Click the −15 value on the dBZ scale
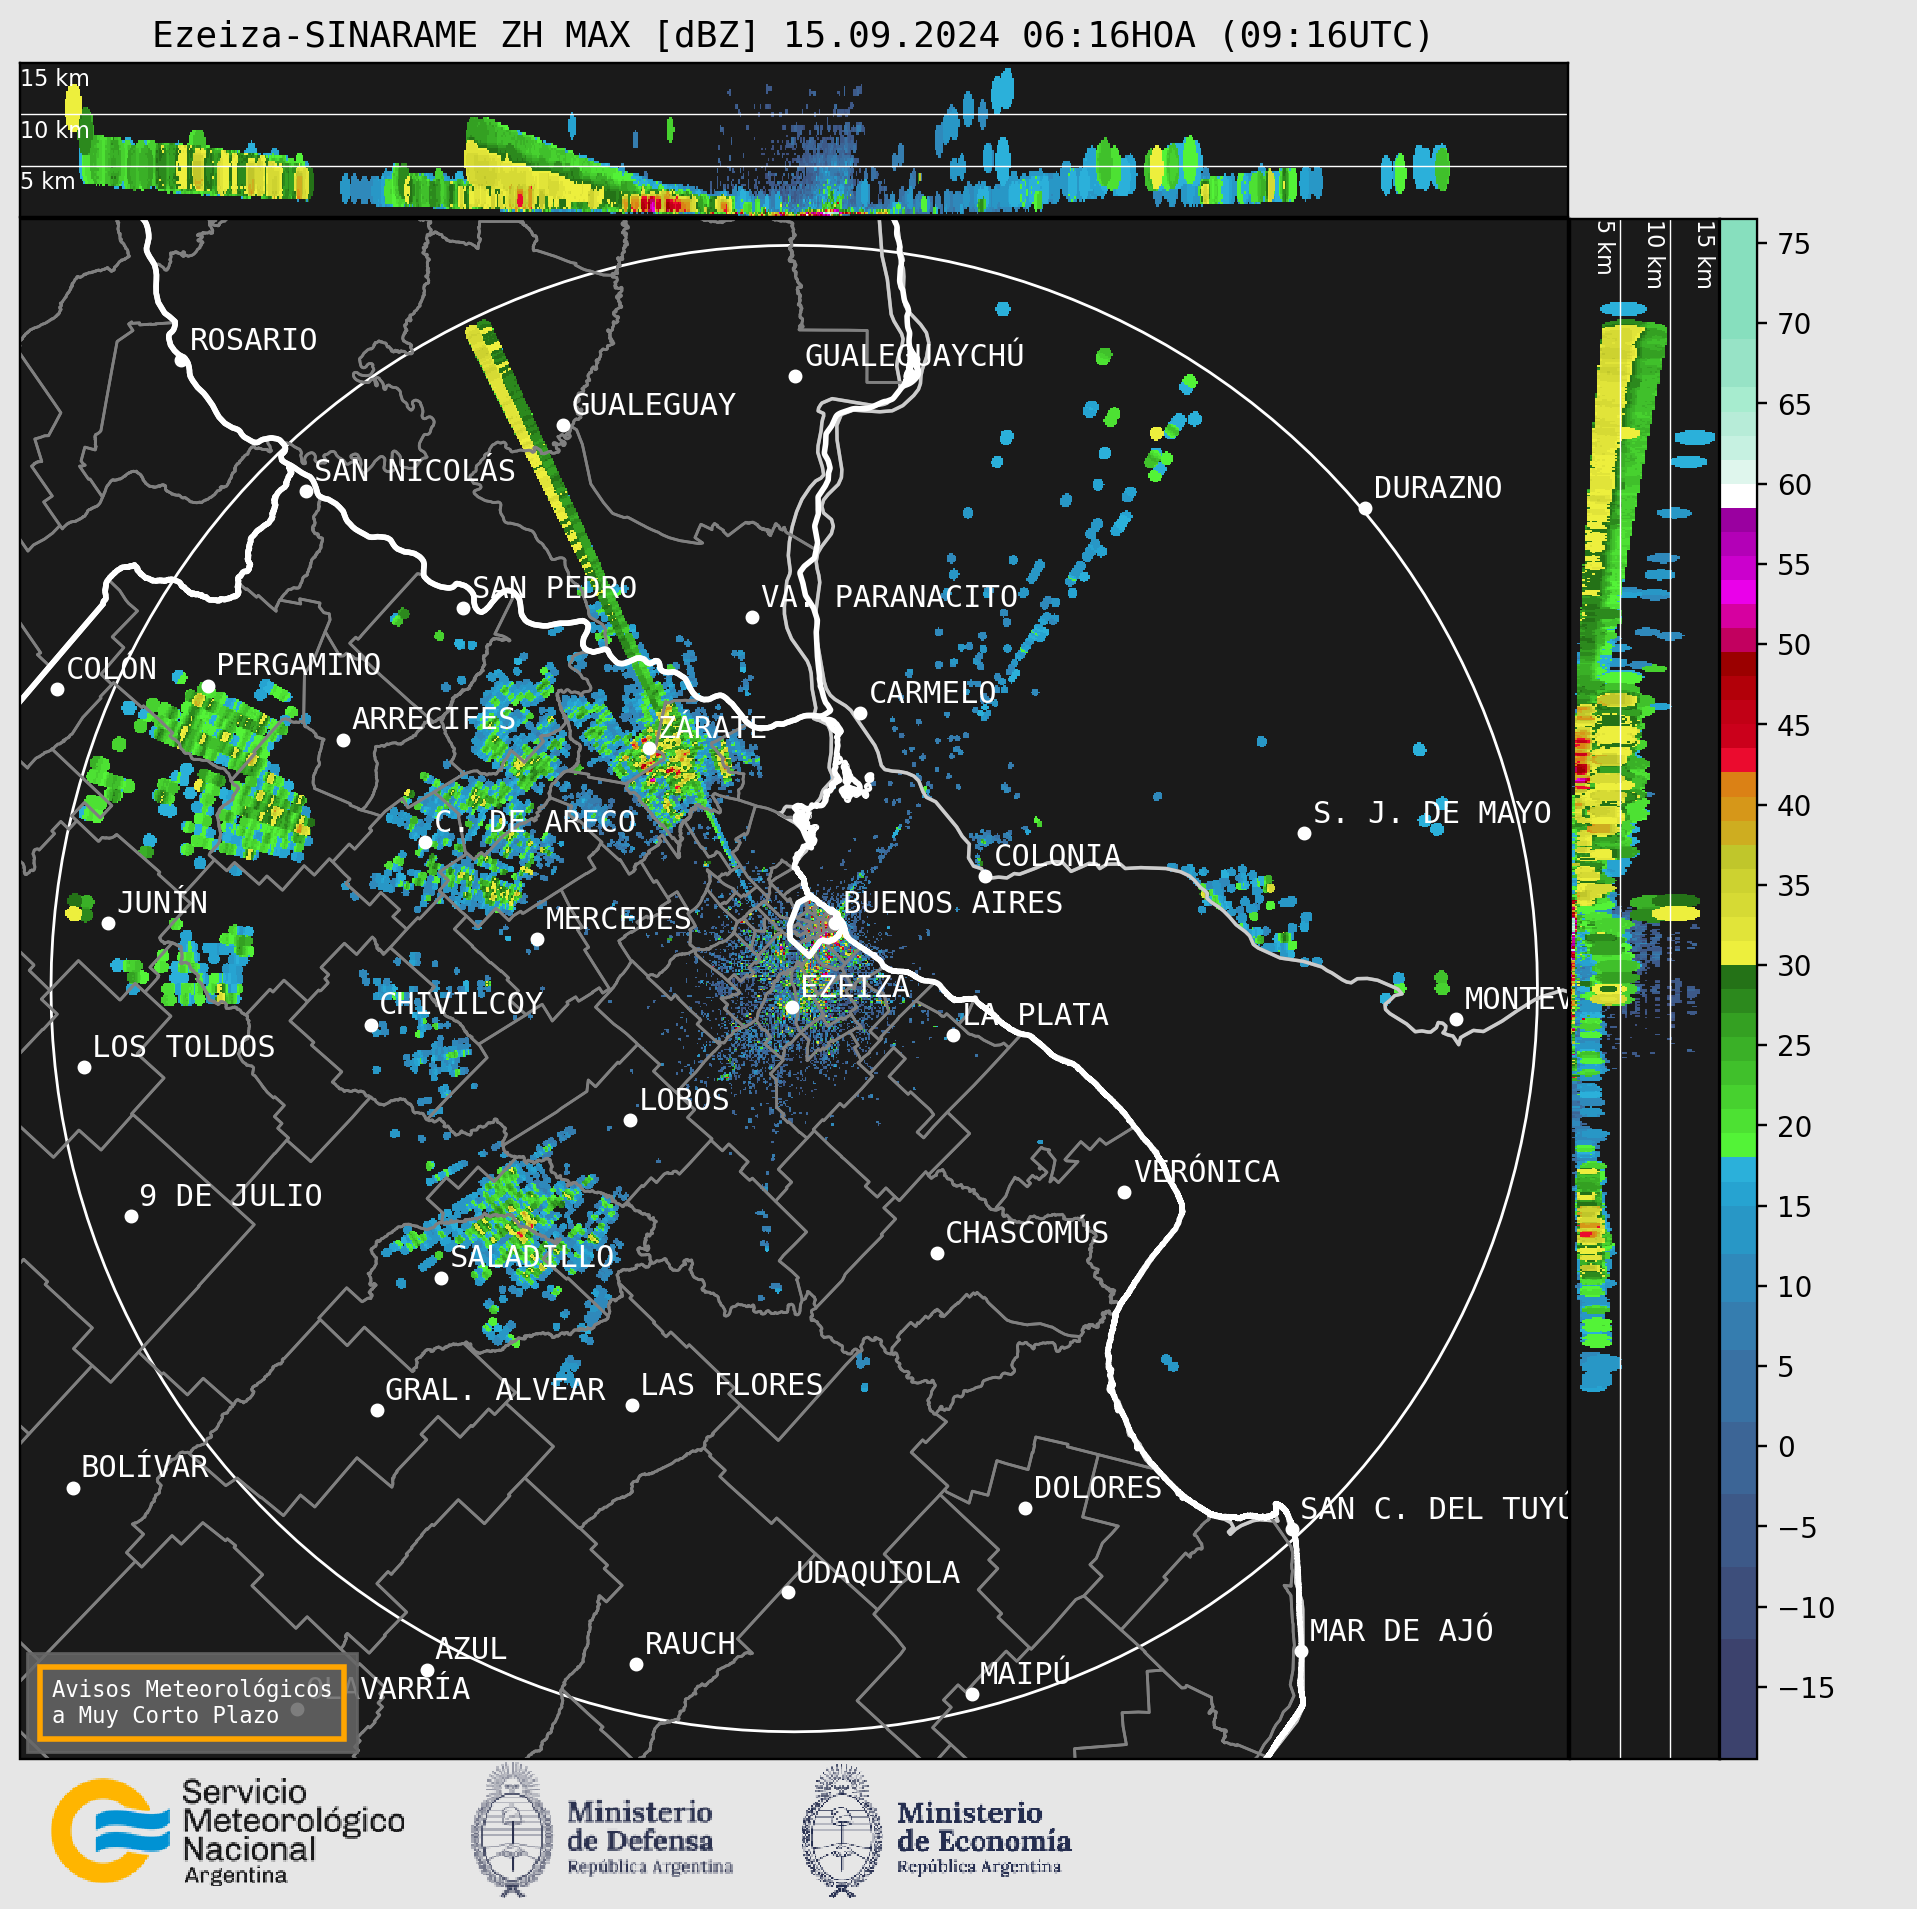The width and height of the screenshot is (1917, 1909). [x=1806, y=1688]
